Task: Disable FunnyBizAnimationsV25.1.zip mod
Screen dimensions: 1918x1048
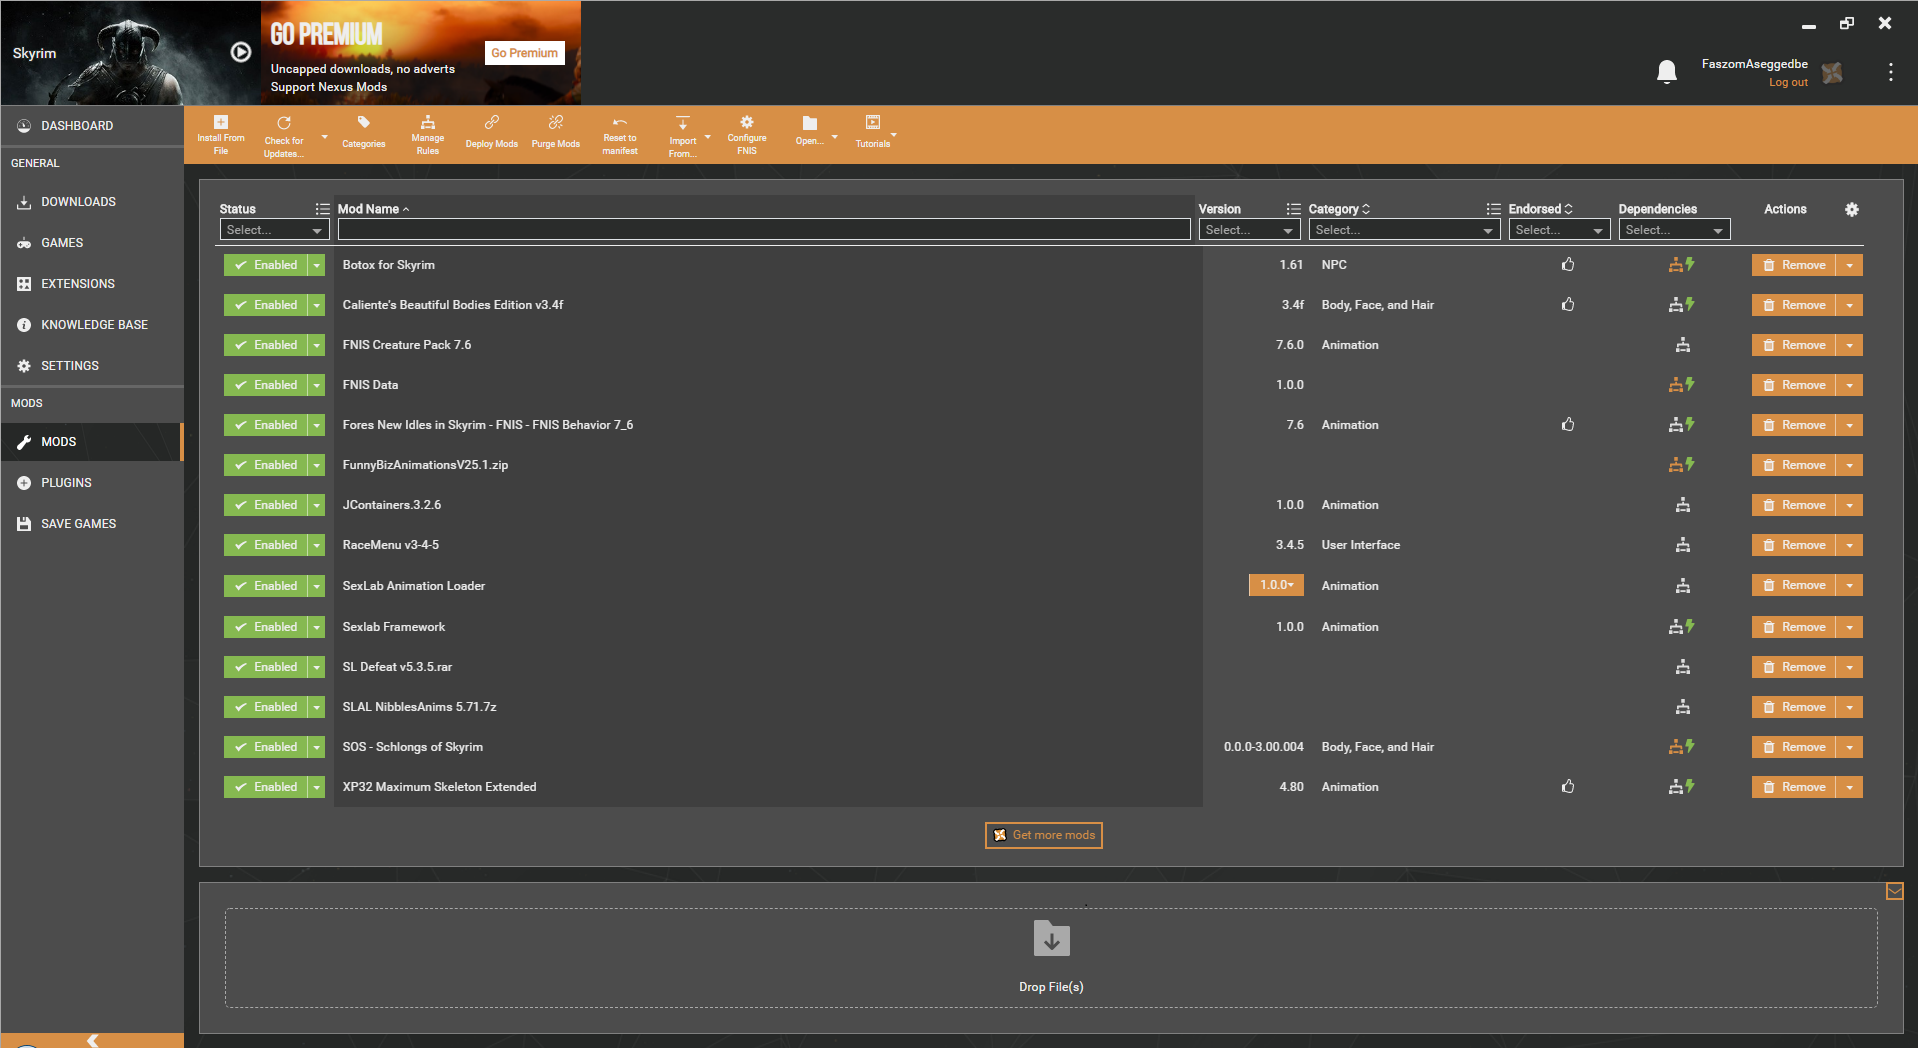Action: [x=266, y=465]
